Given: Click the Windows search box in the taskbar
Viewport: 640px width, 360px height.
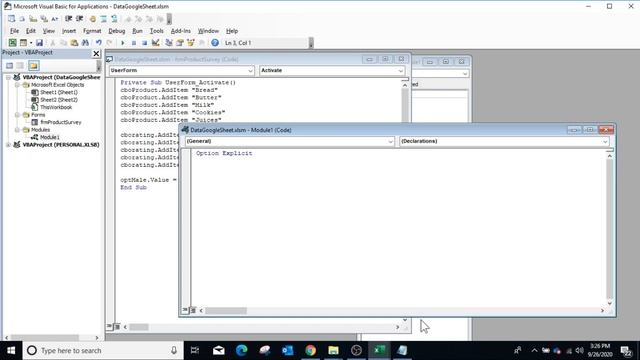Looking at the screenshot, I should click(x=103, y=351).
